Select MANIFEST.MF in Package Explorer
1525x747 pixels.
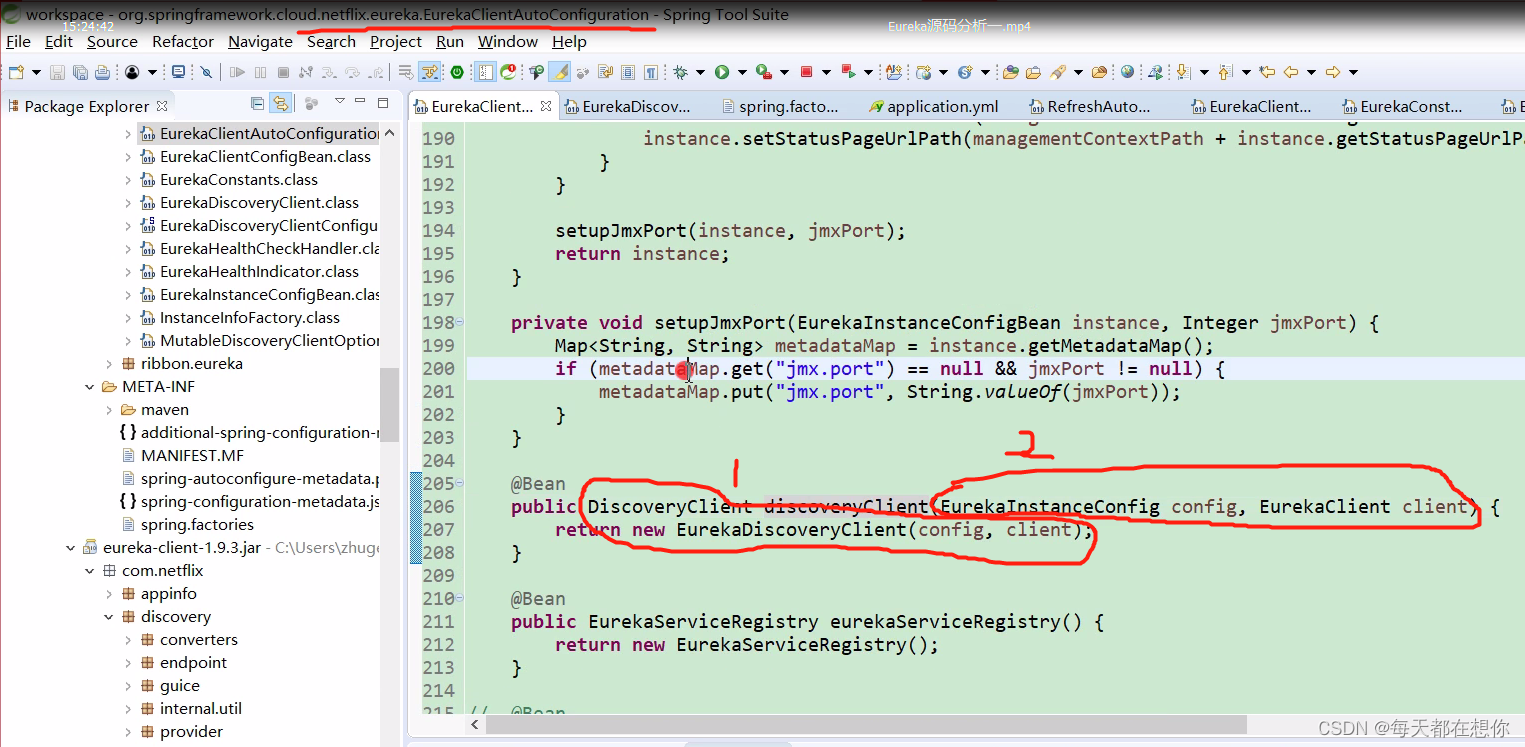[183, 456]
